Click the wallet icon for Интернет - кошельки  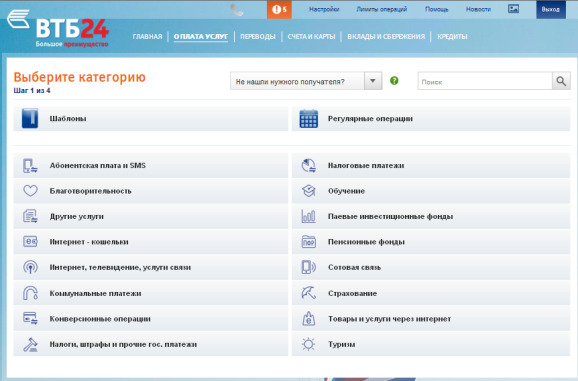(30, 242)
